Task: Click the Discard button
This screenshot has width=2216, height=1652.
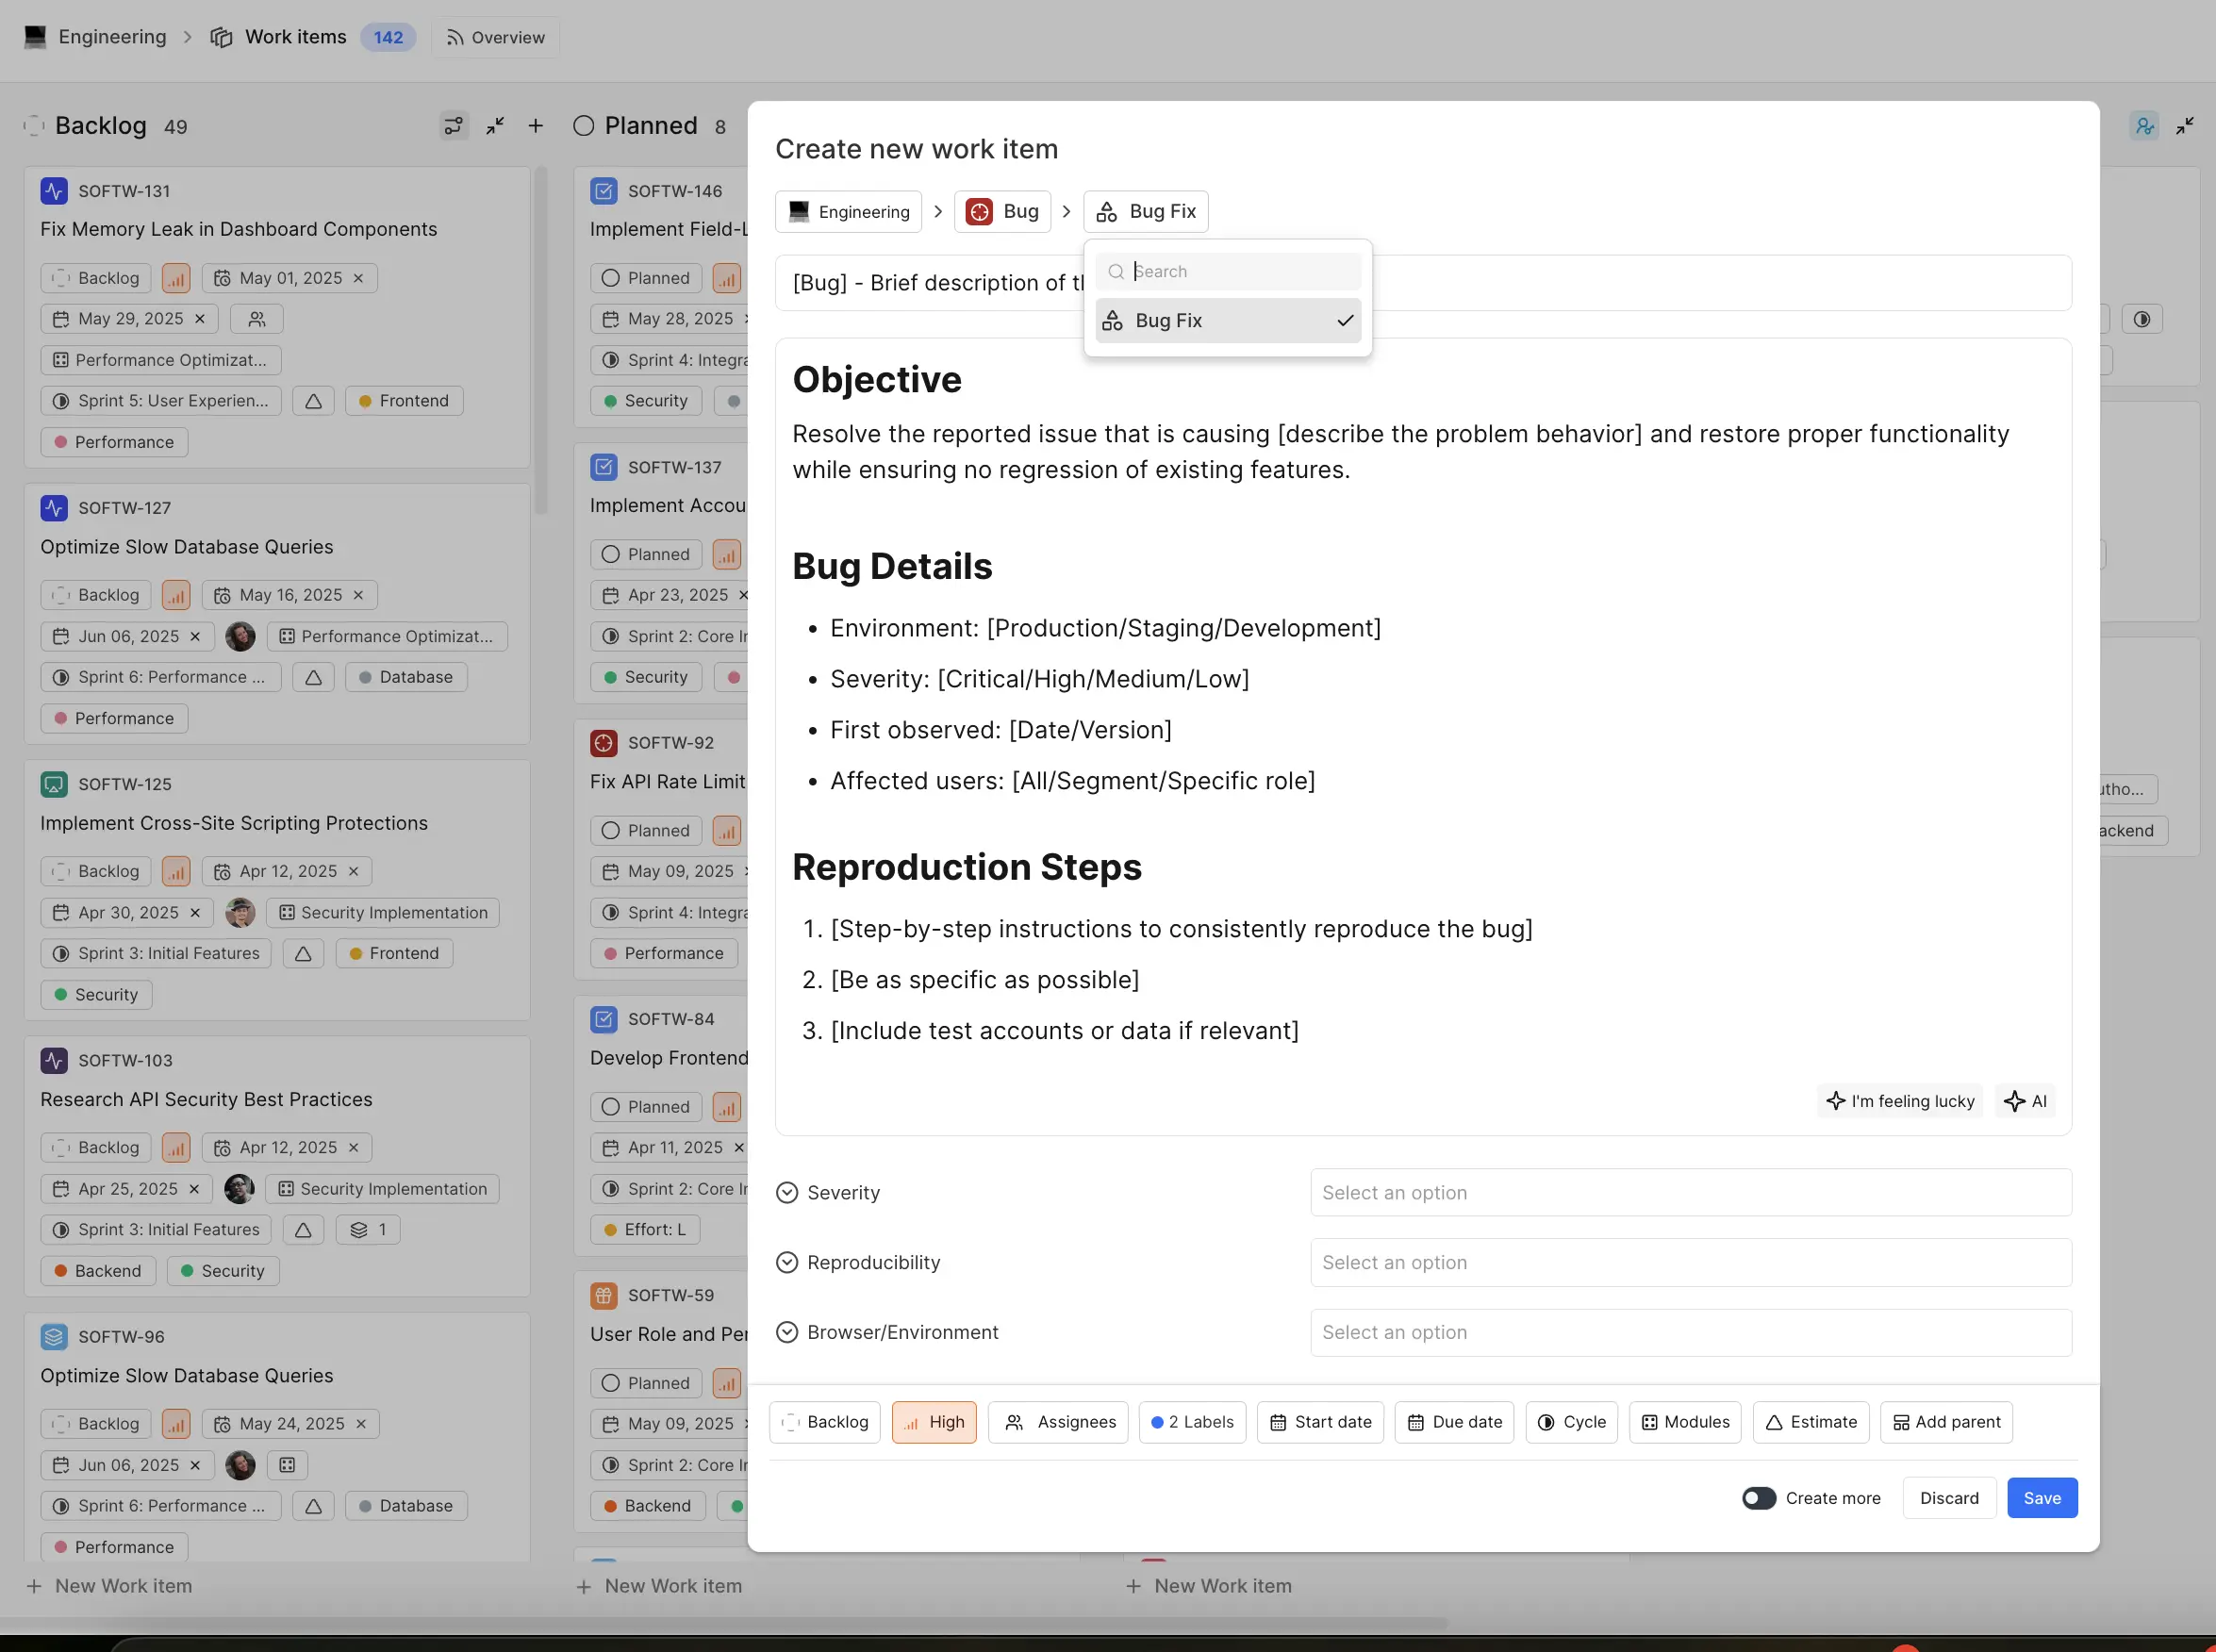Action: point(1948,1497)
